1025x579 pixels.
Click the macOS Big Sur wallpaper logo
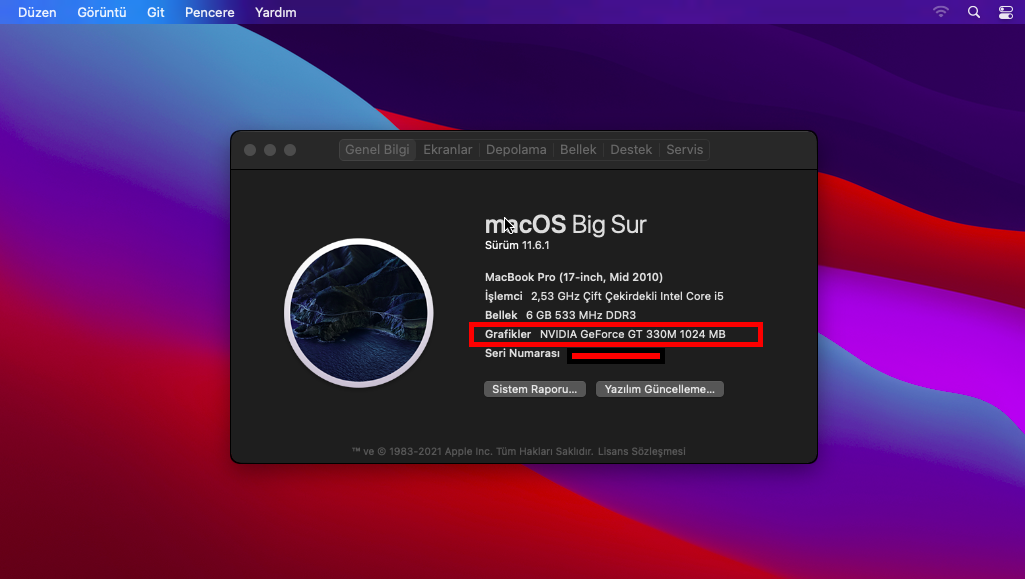[x=358, y=312]
